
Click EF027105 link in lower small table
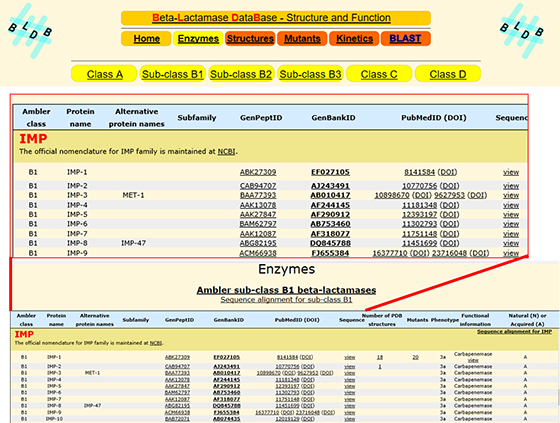coord(226,357)
